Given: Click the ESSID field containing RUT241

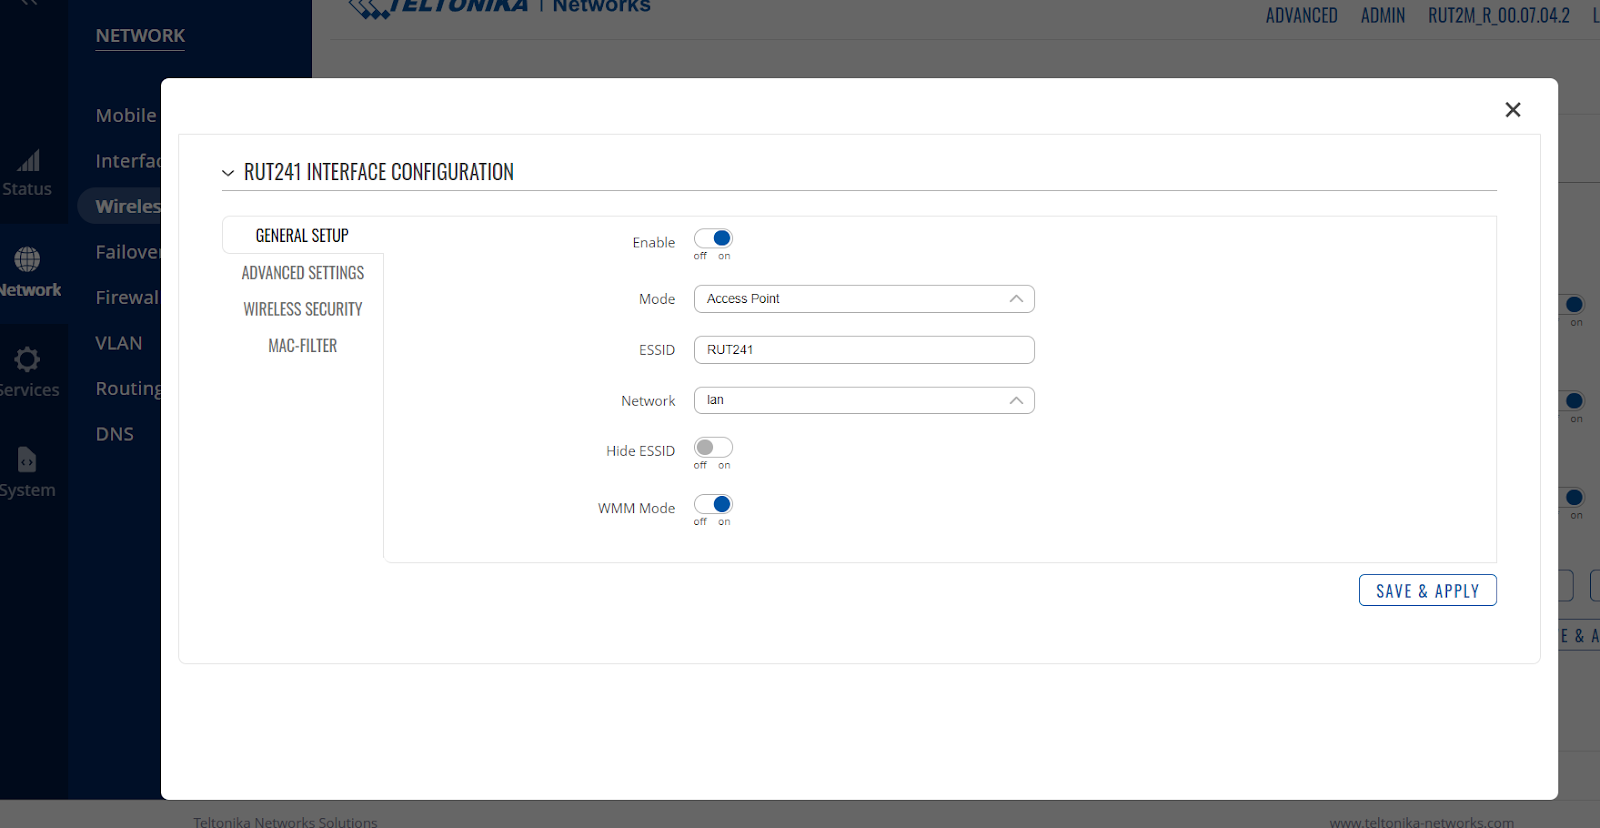Looking at the screenshot, I should 864,350.
